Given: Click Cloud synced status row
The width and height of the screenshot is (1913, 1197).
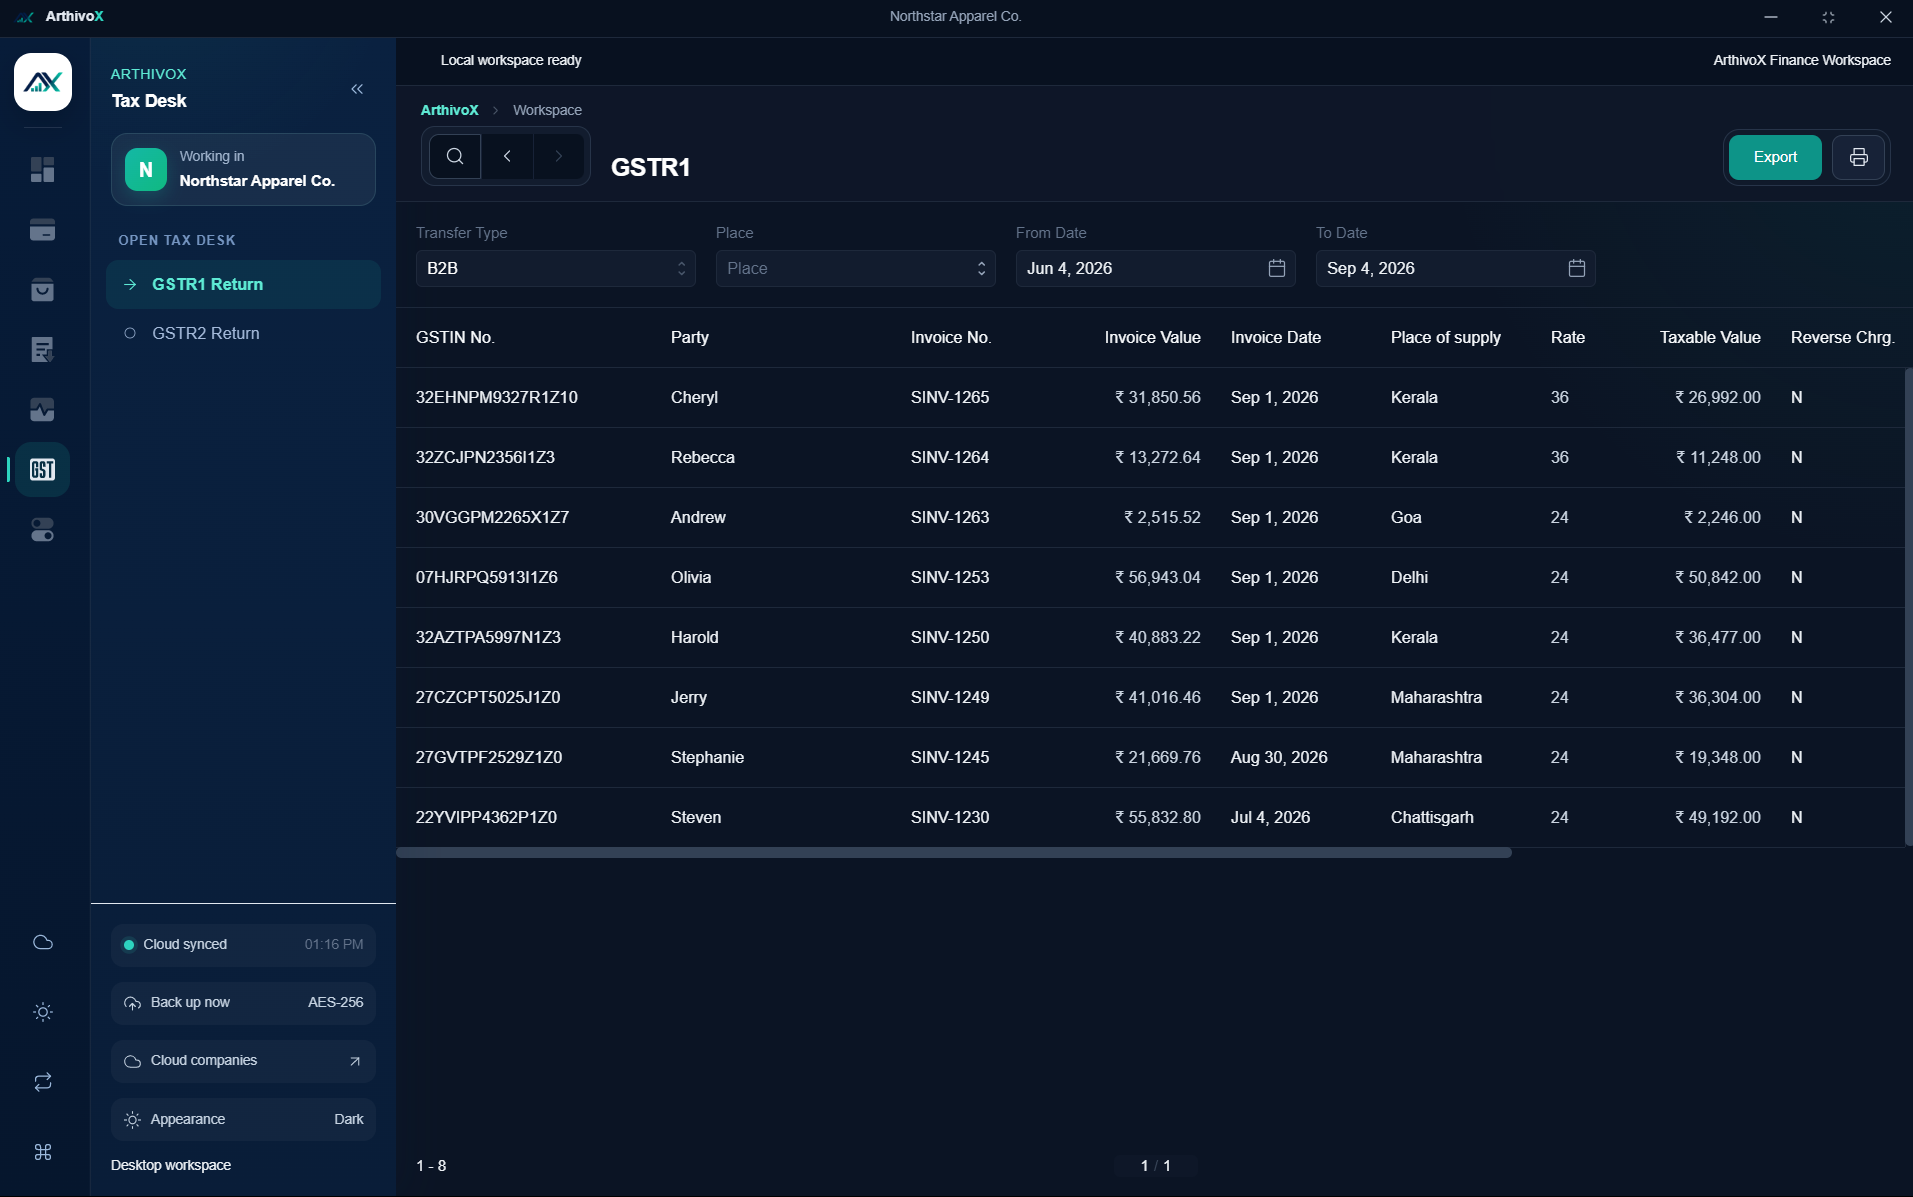Looking at the screenshot, I should [x=243, y=945].
